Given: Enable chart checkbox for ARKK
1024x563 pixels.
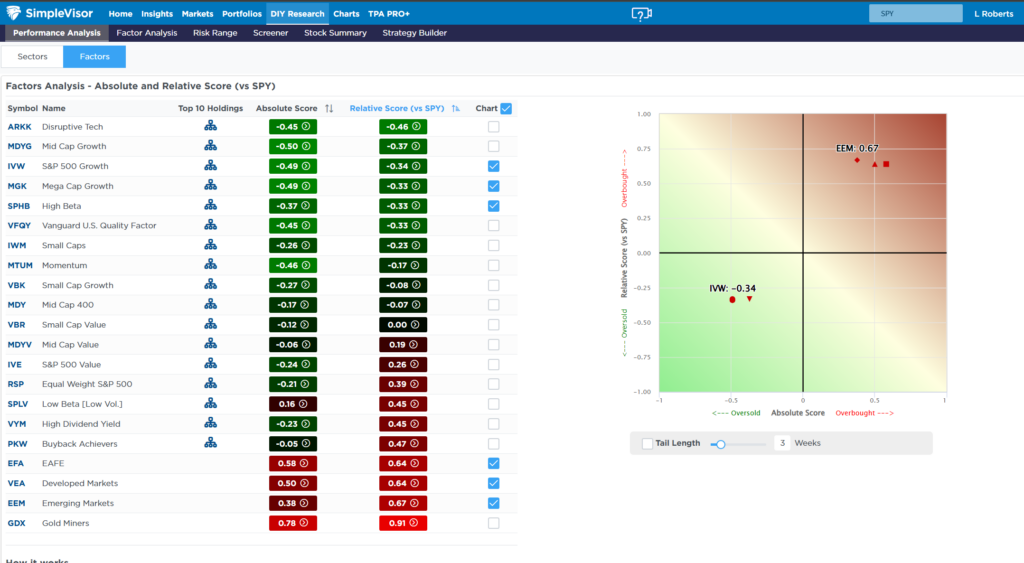Looking at the screenshot, I should [493, 127].
